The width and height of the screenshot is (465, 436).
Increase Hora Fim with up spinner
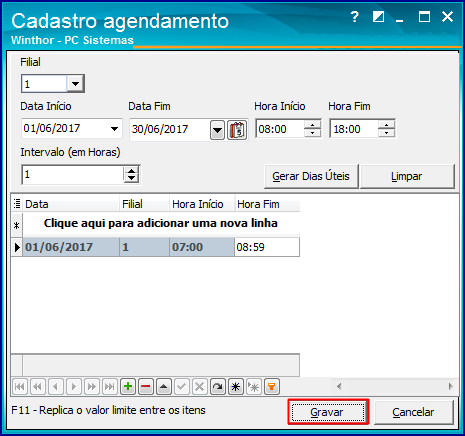[x=386, y=125]
